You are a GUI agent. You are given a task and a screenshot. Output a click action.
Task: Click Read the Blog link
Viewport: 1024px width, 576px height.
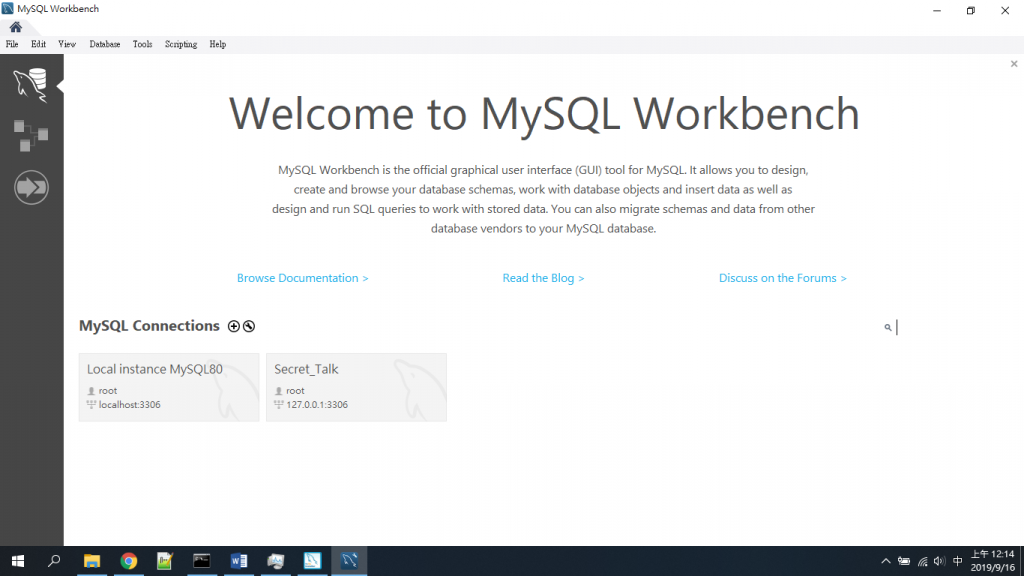[x=543, y=278]
